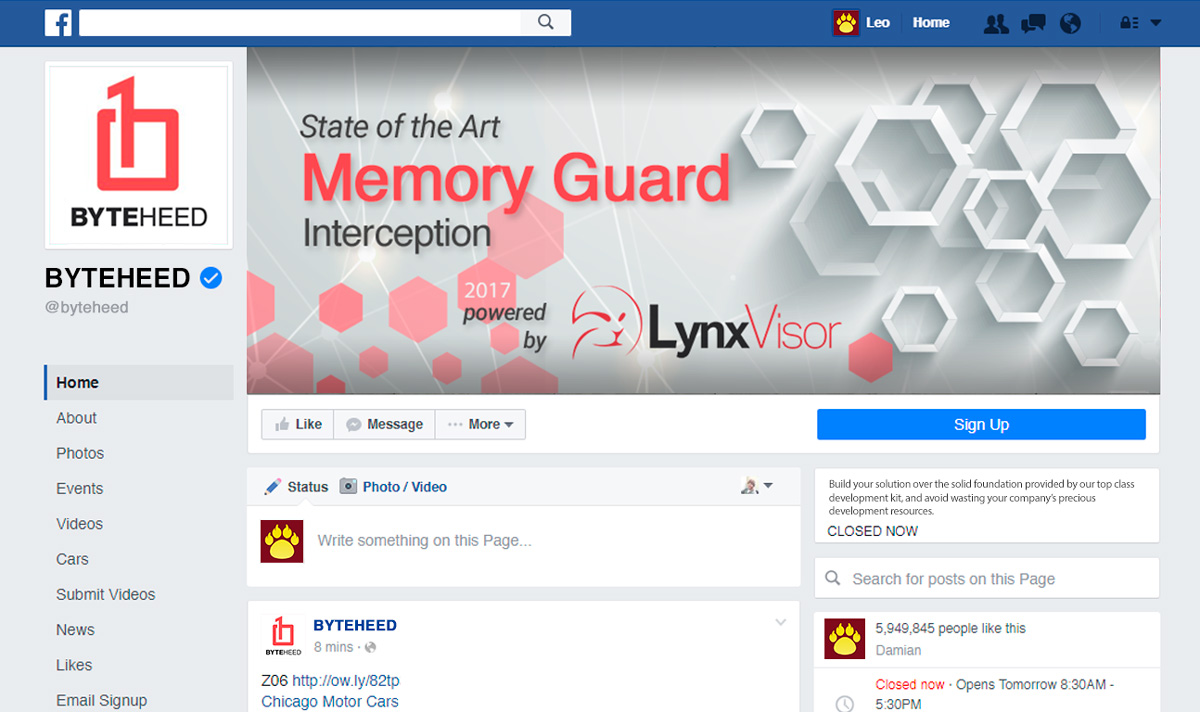1200x712 pixels.
Task: Expand the post-as identity selector
Action: click(x=756, y=486)
